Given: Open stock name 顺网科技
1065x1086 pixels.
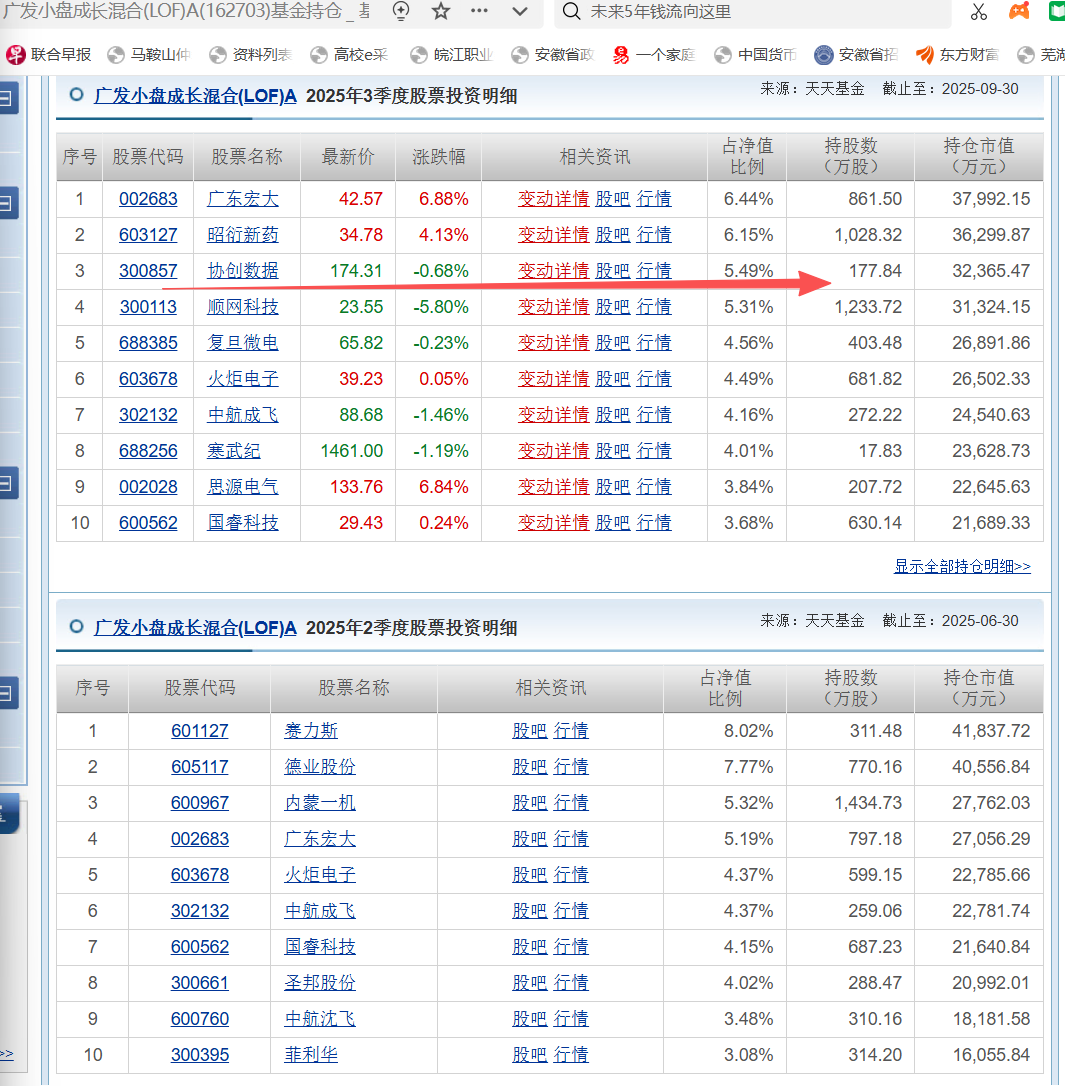Looking at the screenshot, I should pyautogui.click(x=243, y=307).
